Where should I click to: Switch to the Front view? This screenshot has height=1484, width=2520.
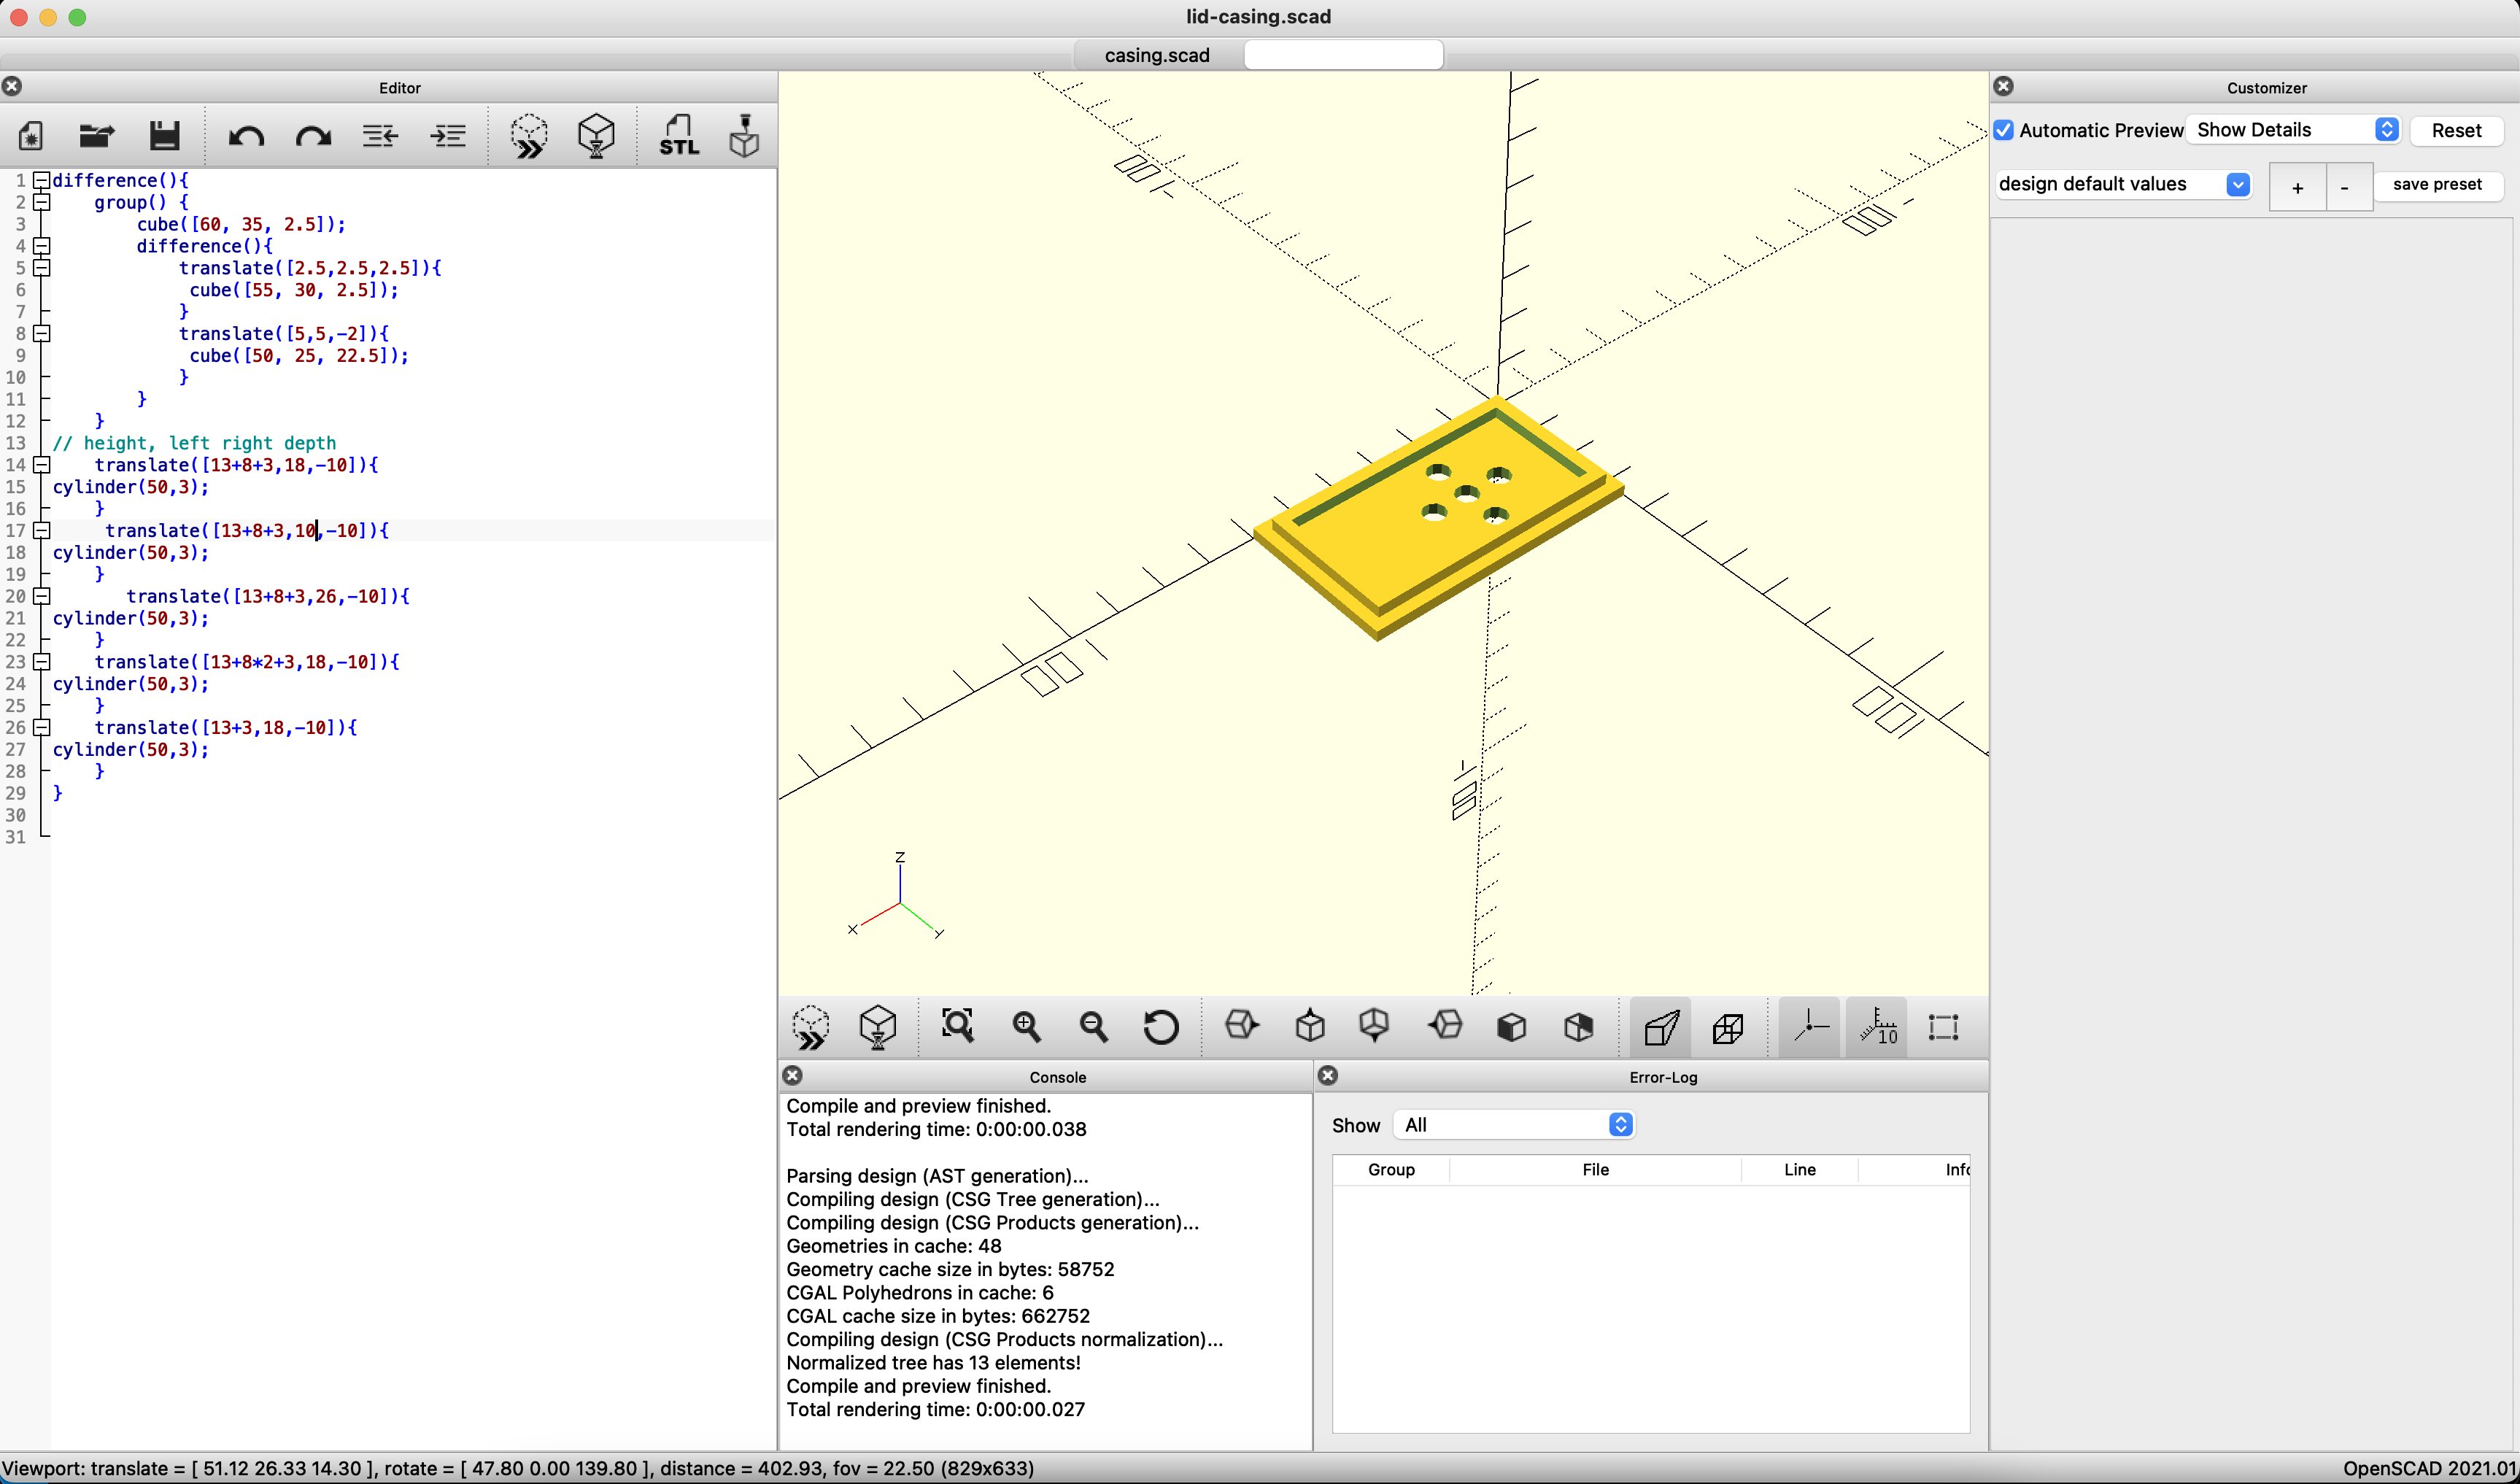tap(1512, 1027)
